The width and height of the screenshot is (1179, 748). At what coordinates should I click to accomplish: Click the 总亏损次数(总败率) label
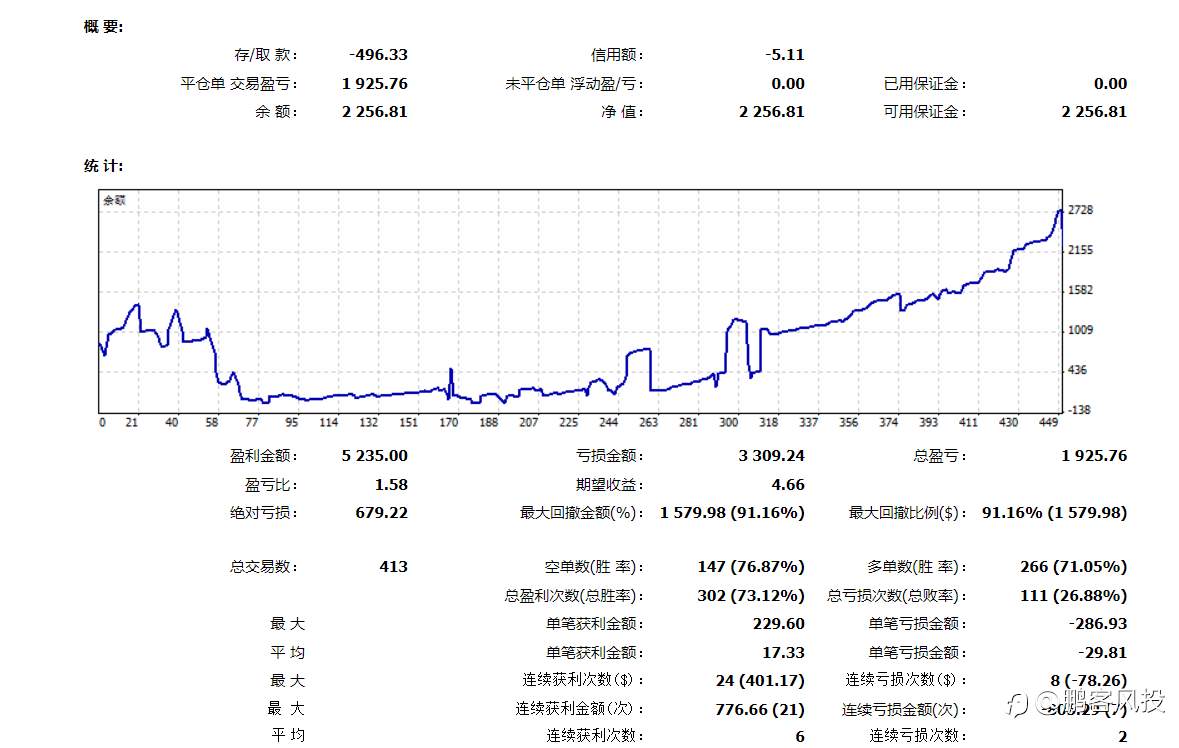pyautogui.click(x=897, y=596)
